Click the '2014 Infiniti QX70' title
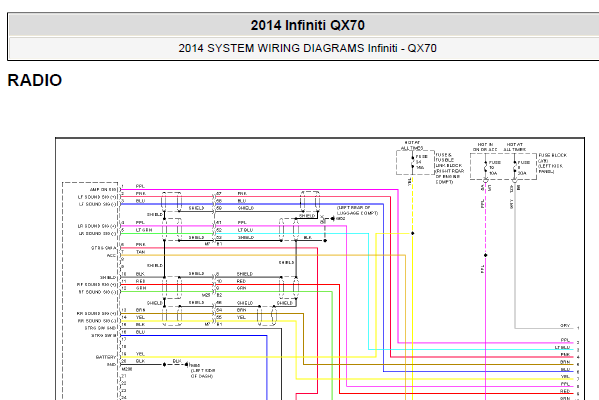 (x=308, y=25)
